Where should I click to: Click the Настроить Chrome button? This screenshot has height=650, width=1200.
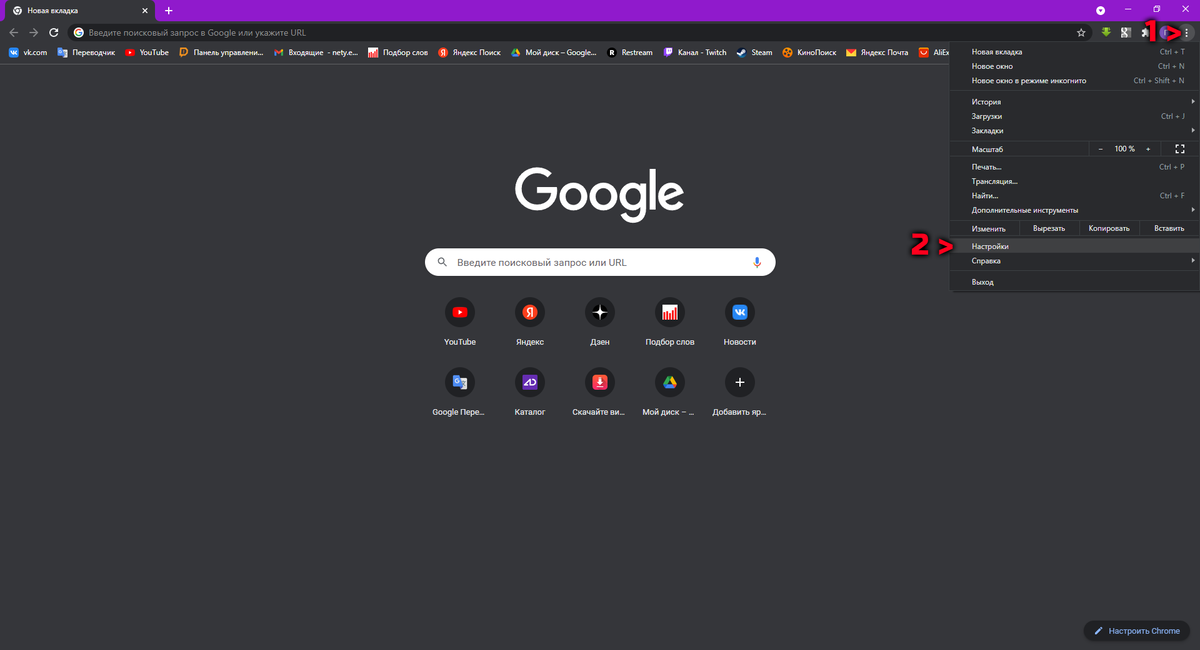[1138, 631]
